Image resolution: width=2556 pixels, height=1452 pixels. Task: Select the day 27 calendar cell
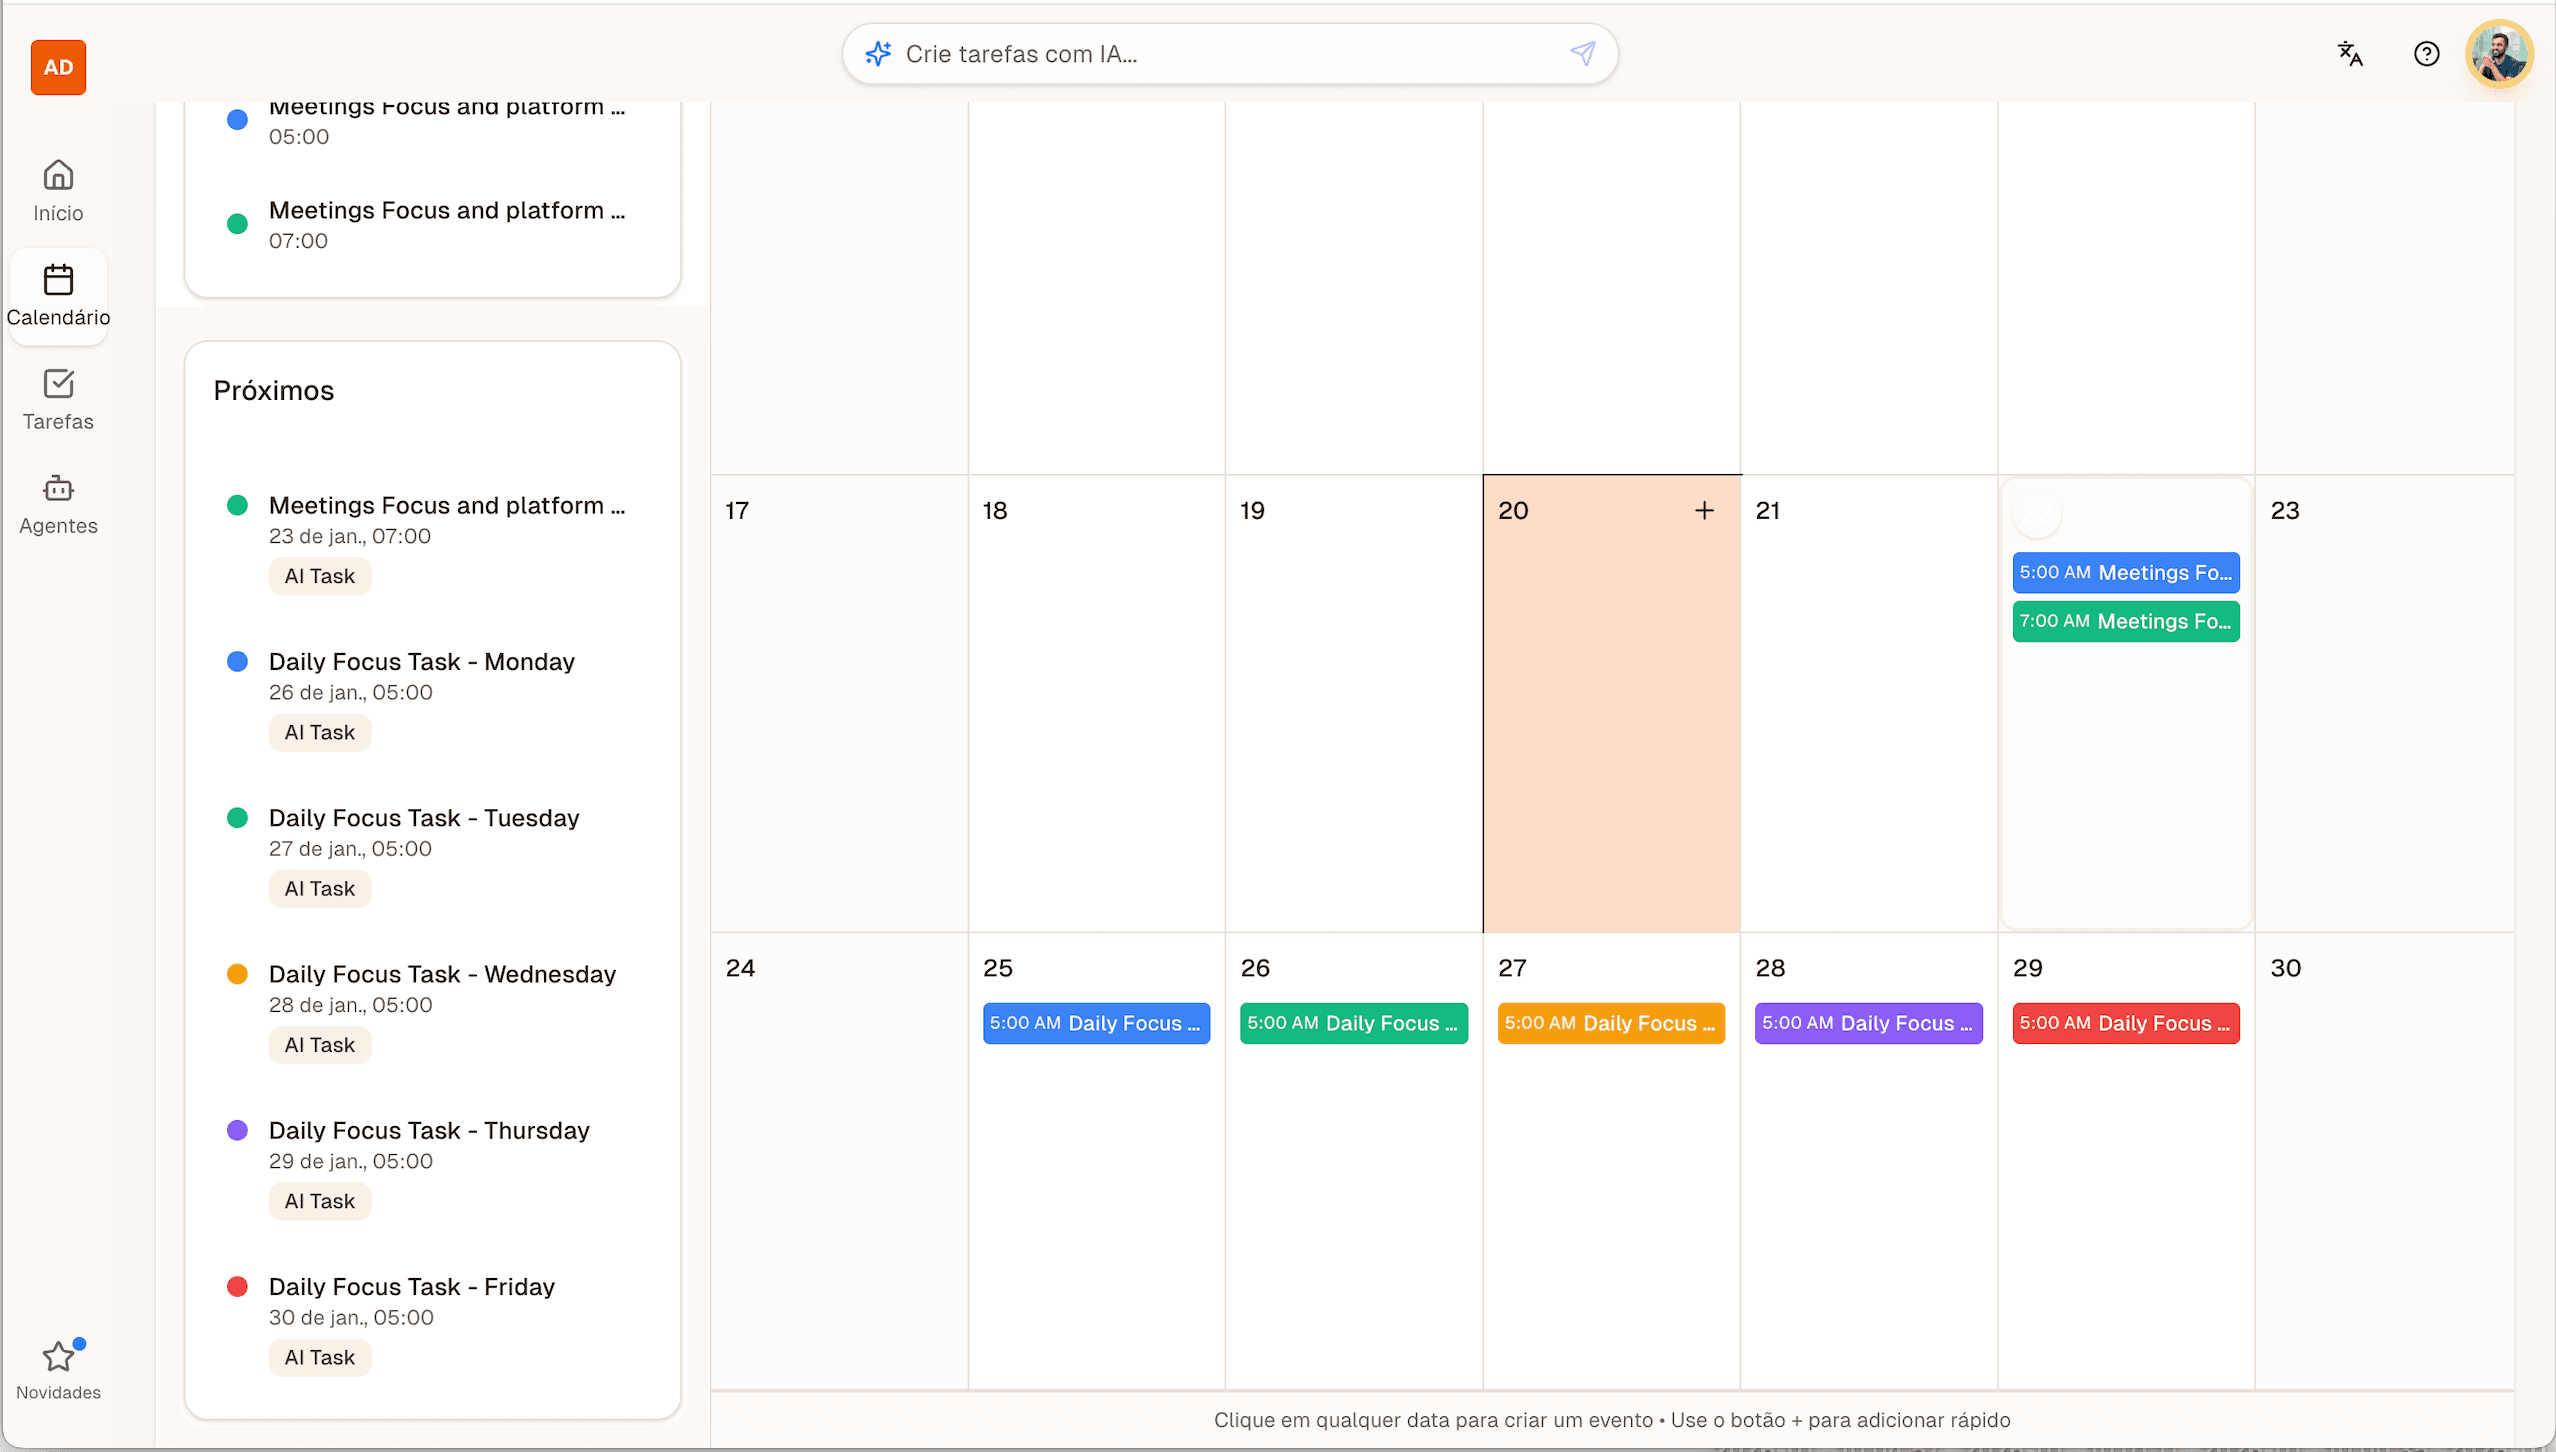[1610, 1200]
